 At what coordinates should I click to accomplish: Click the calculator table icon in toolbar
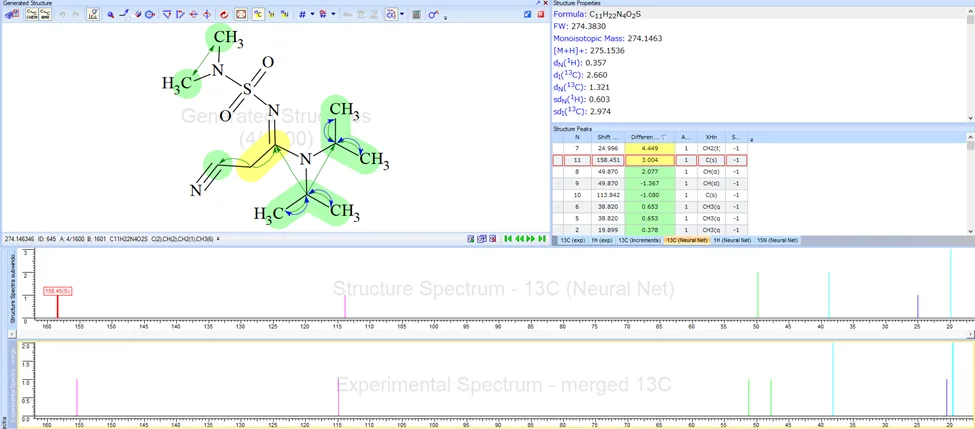[416, 14]
